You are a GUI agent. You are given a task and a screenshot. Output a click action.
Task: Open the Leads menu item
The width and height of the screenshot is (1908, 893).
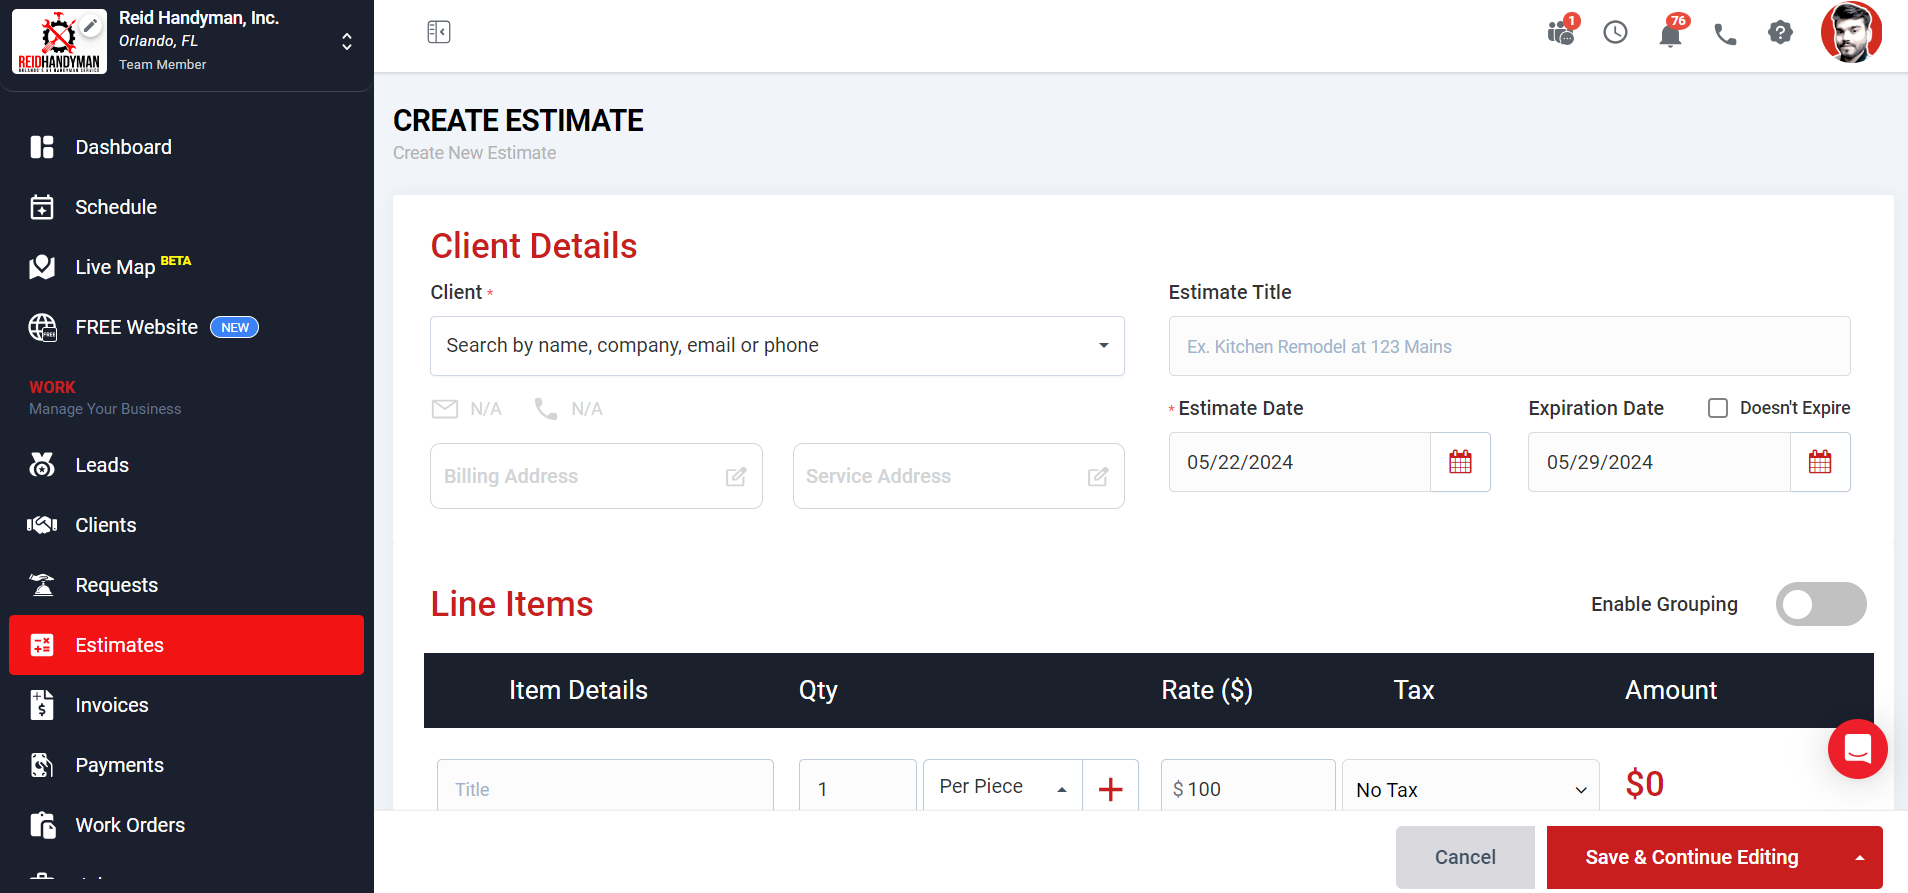102,465
